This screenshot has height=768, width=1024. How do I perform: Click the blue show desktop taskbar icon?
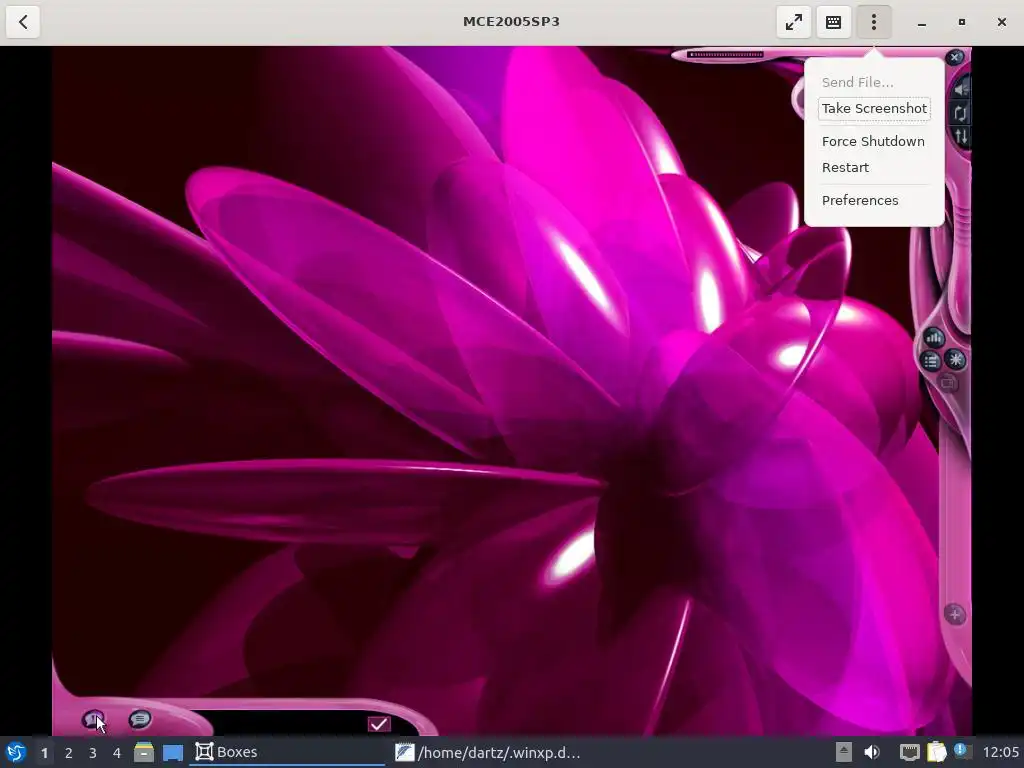pos(173,753)
